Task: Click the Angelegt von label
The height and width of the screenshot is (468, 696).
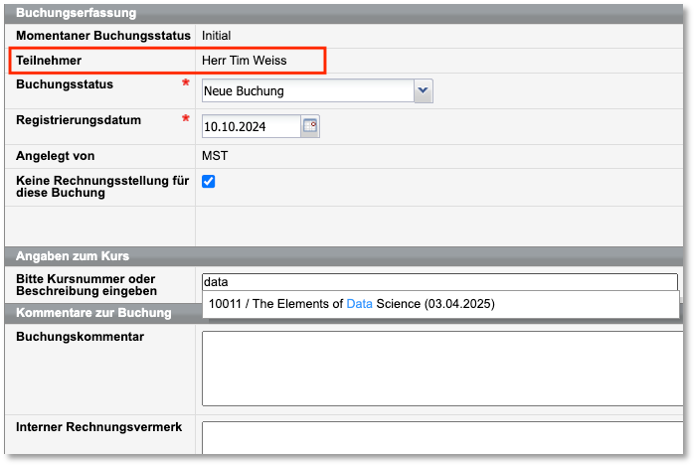Action: pyautogui.click(x=55, y=156)
